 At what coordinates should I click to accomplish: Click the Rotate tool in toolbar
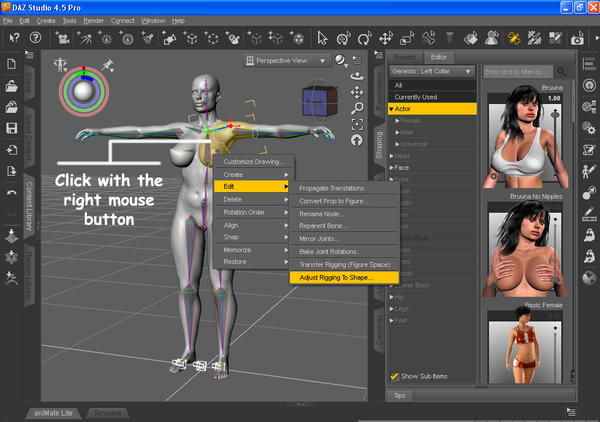click(364, 38)
